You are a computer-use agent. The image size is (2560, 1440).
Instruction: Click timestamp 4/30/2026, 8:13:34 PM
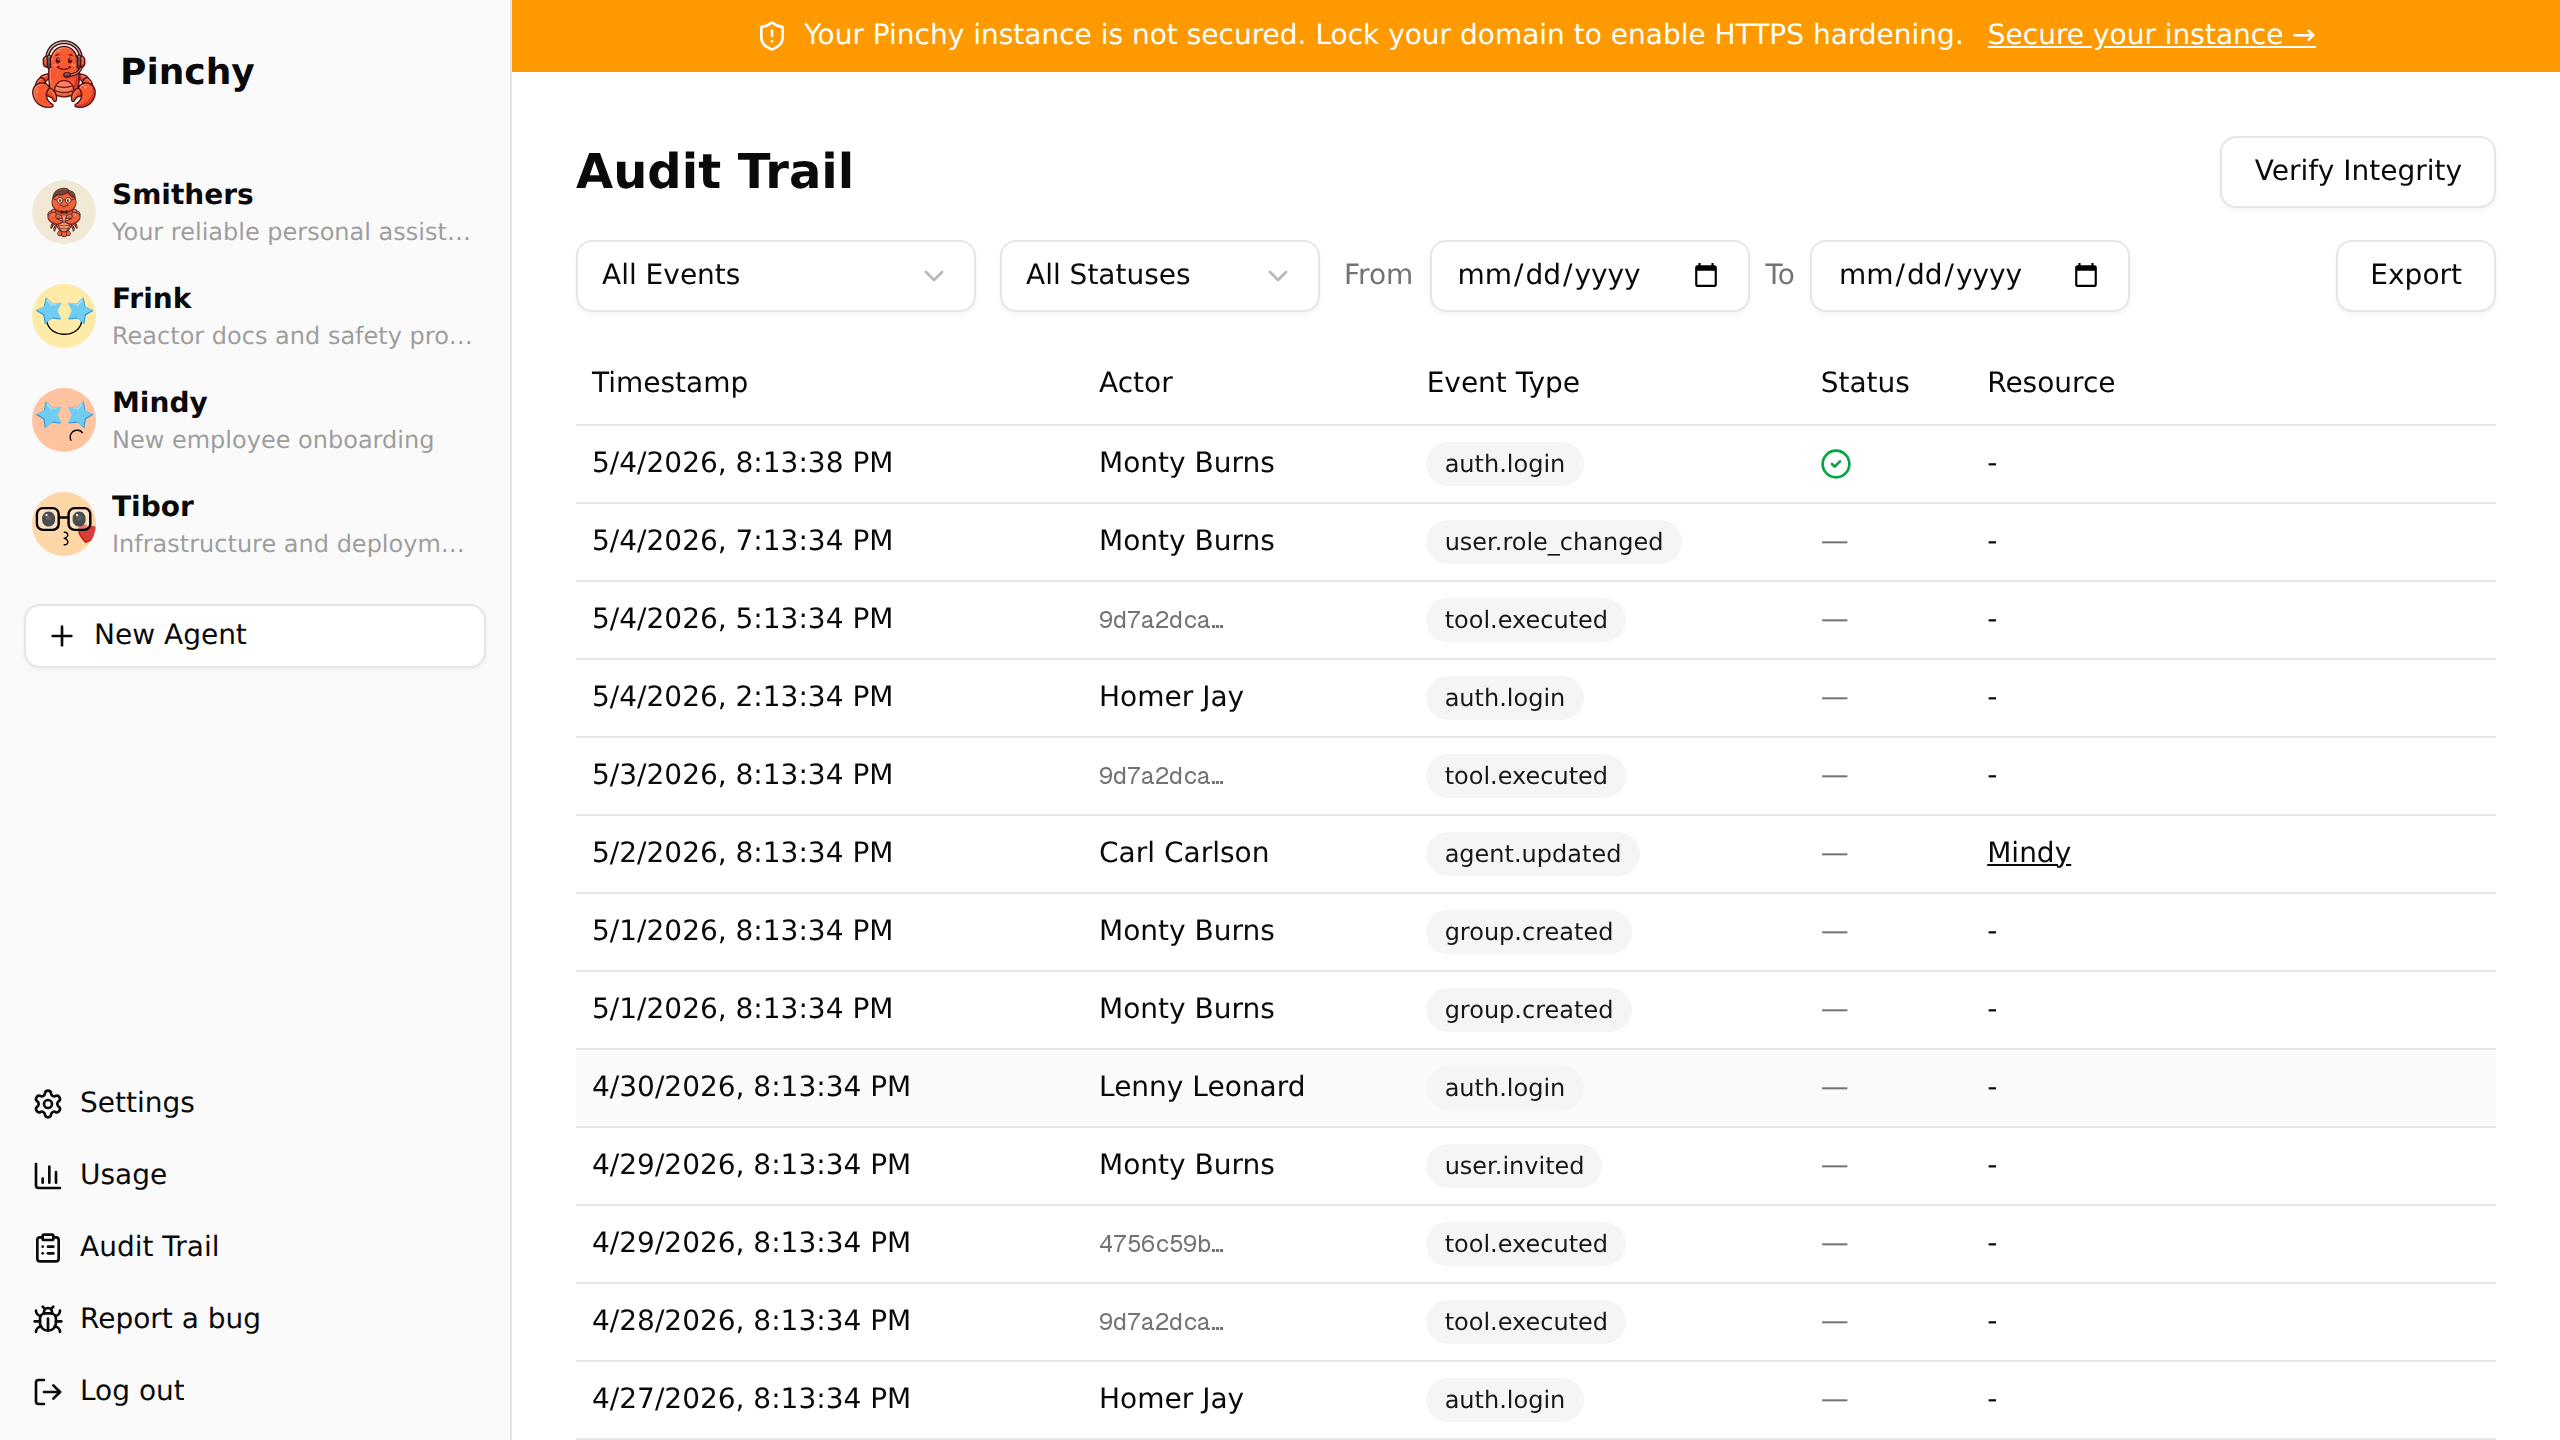tap(751, 1087)
